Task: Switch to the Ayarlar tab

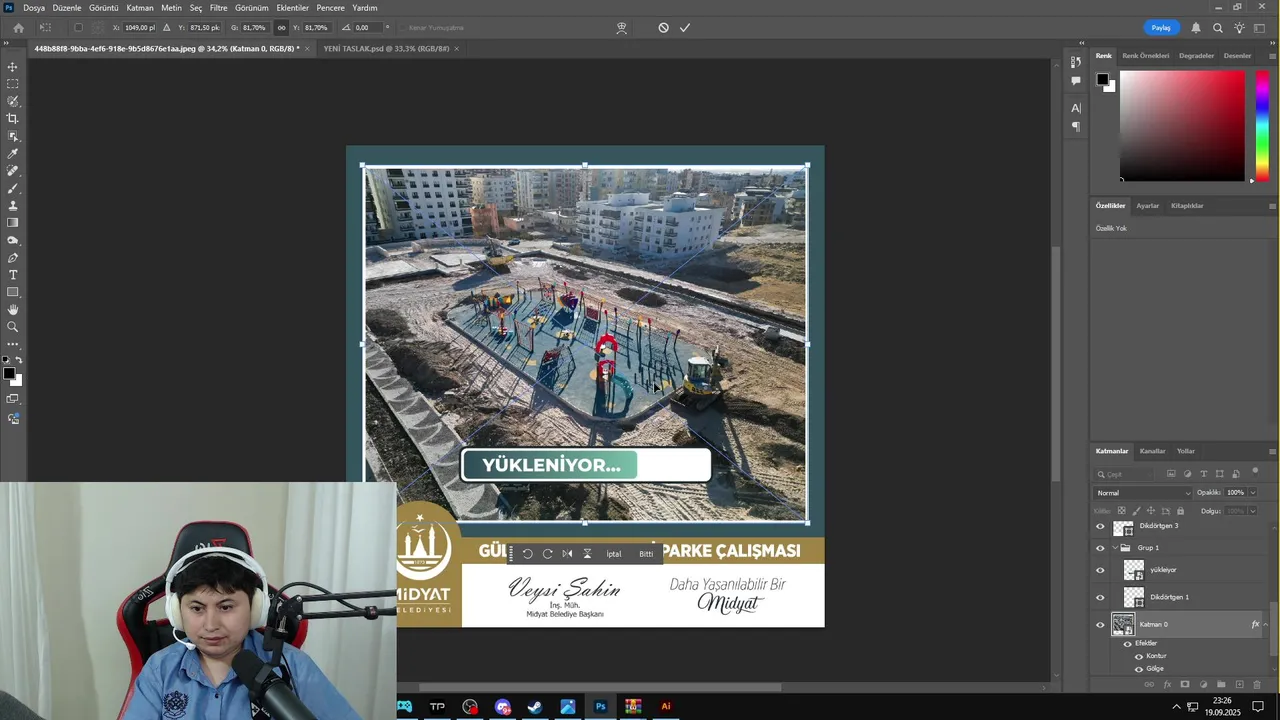Action: (1148, 206)
